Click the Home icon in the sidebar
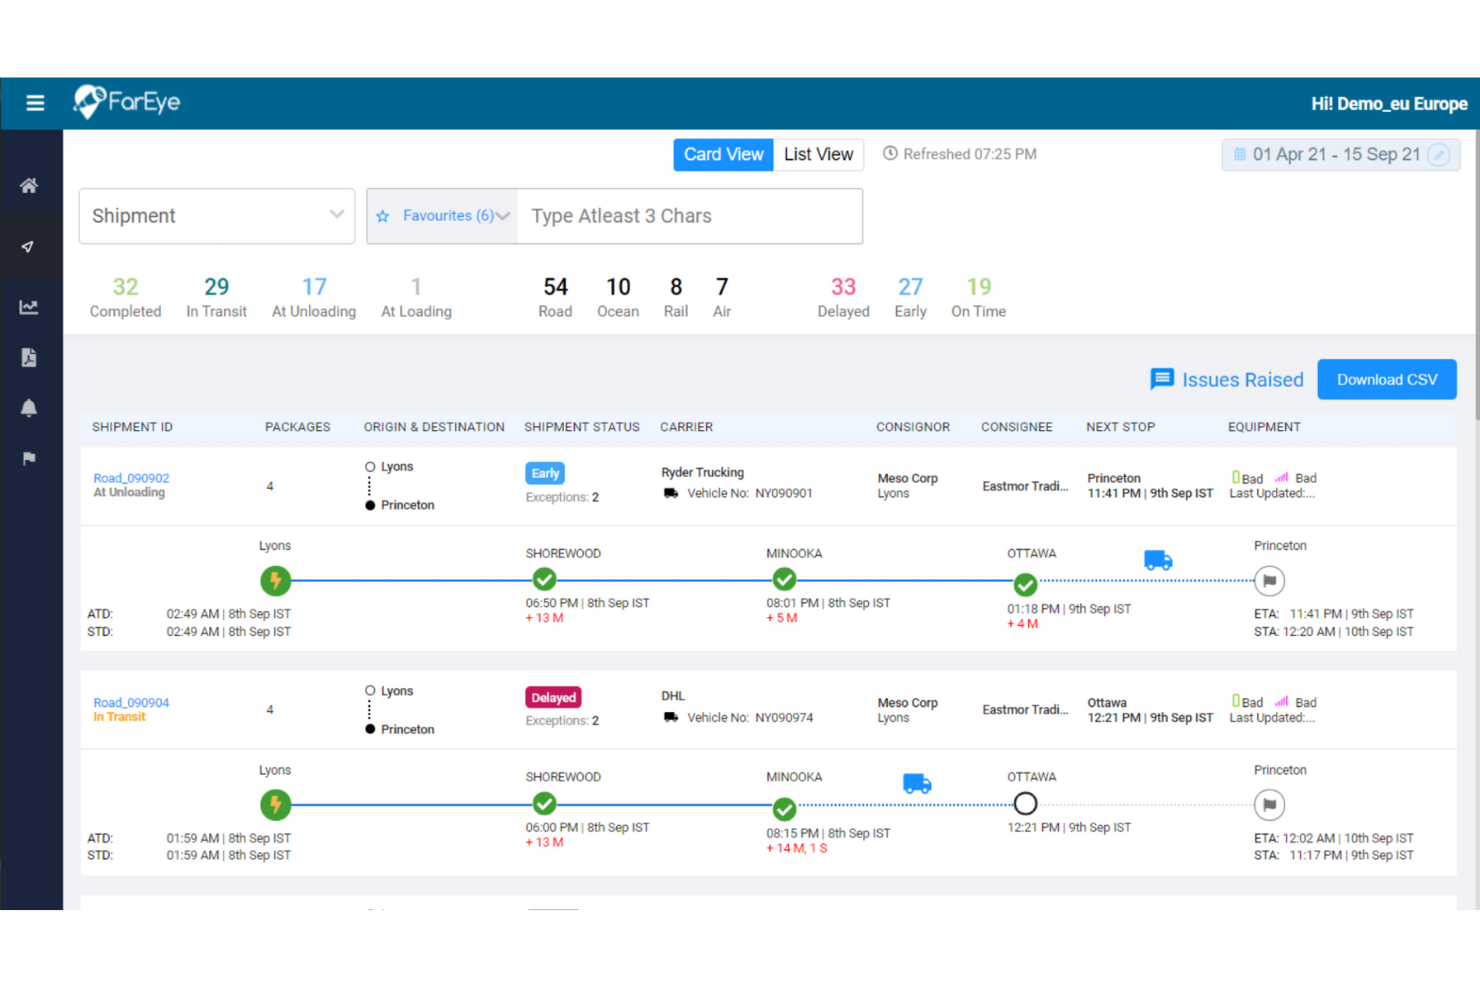Viewport: 1480px width, 987px height. tap(29, 185)
